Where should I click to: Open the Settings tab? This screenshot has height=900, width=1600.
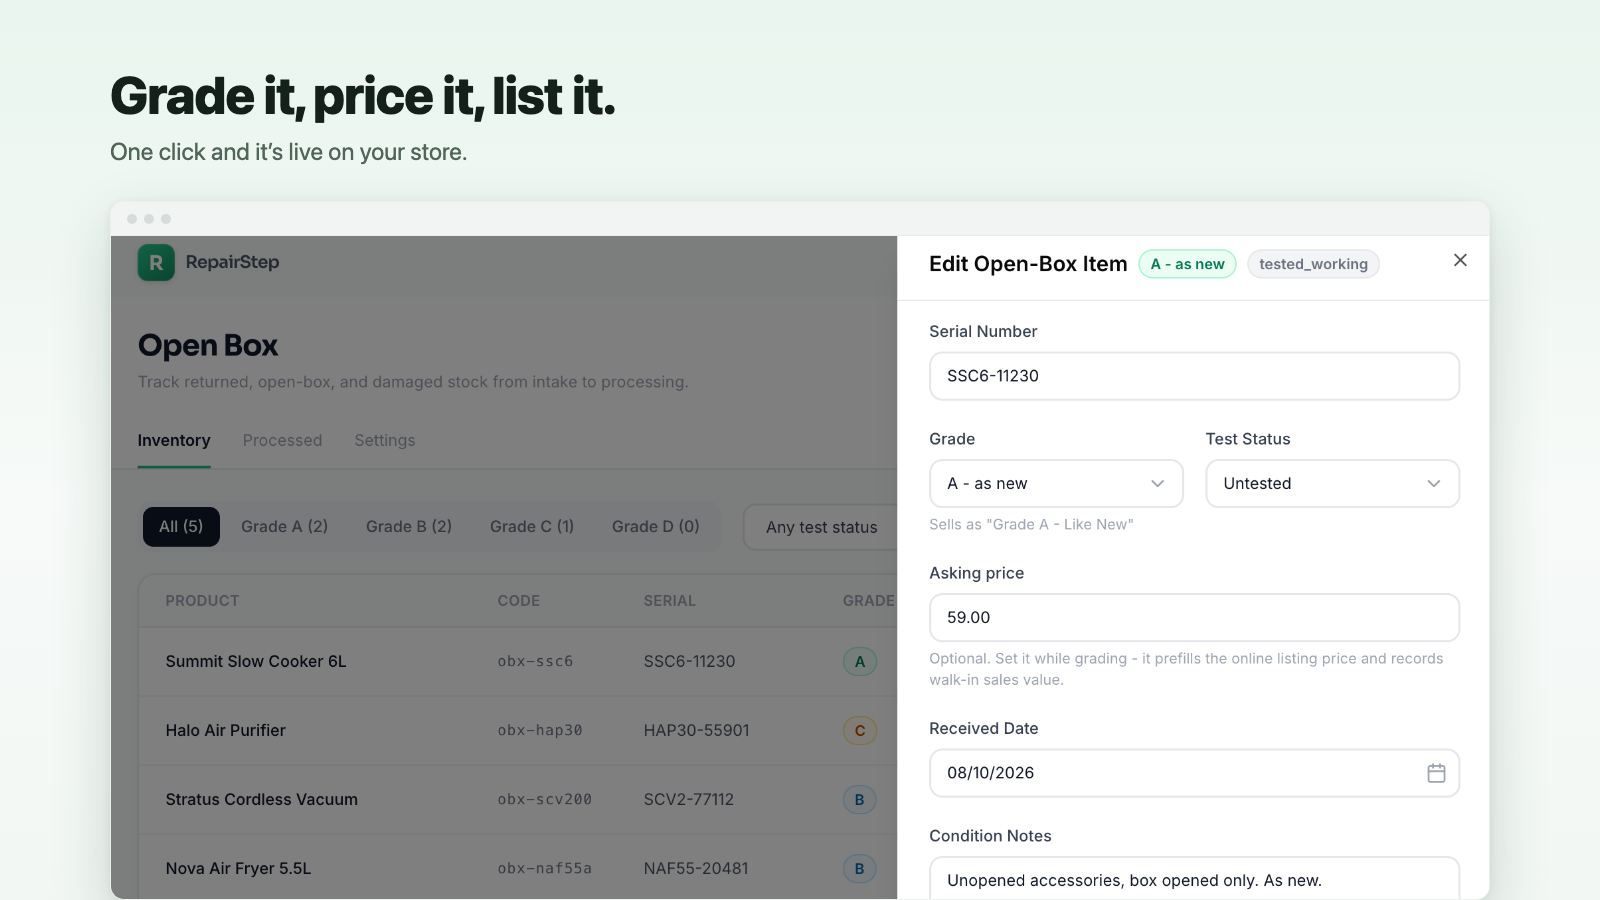pos(385,441)
